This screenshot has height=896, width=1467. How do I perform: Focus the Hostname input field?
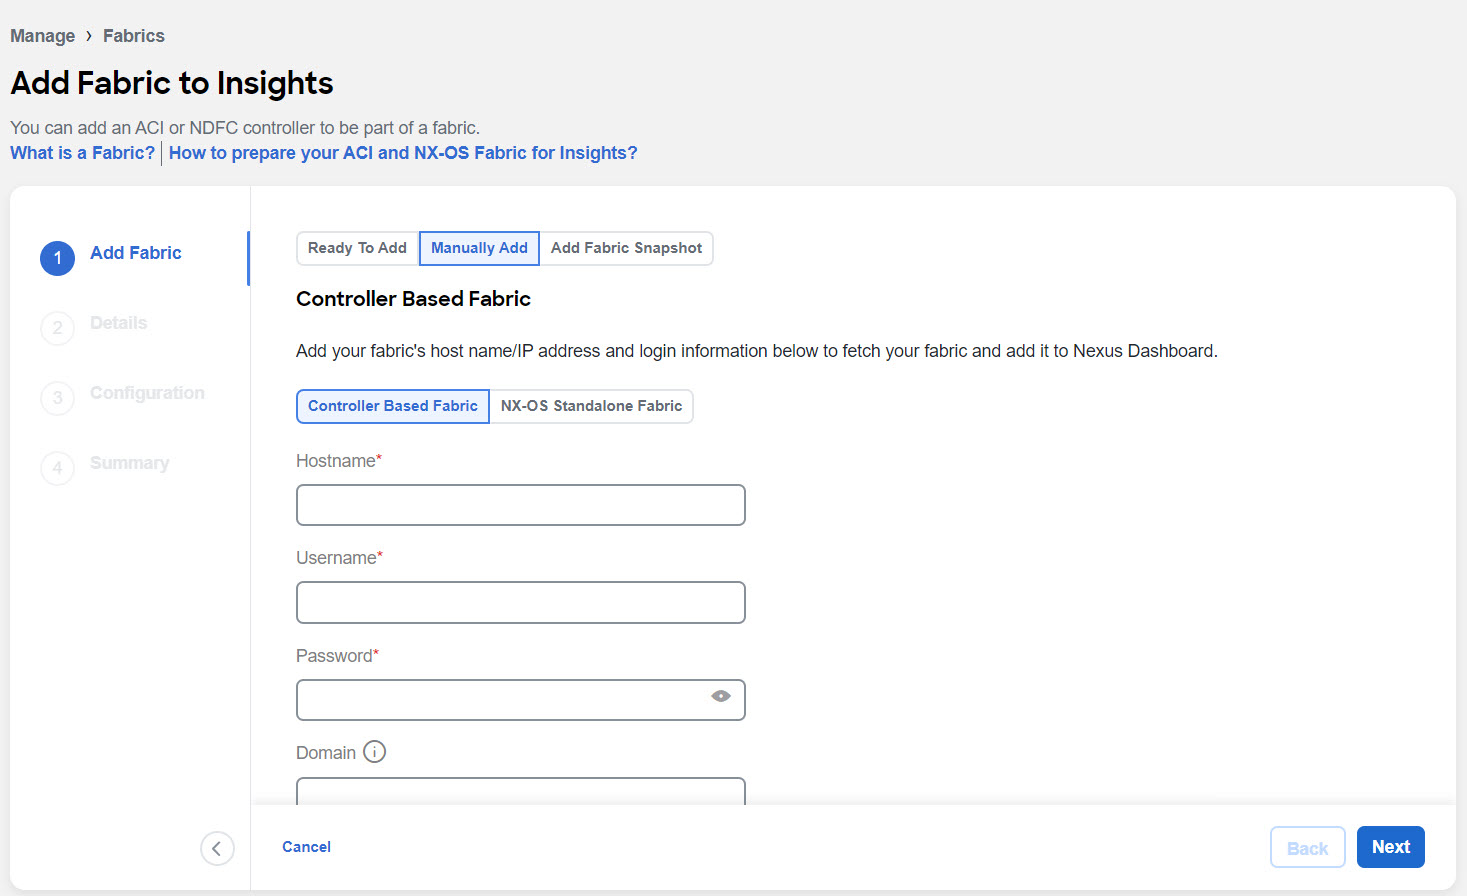(x=521, y=505)
